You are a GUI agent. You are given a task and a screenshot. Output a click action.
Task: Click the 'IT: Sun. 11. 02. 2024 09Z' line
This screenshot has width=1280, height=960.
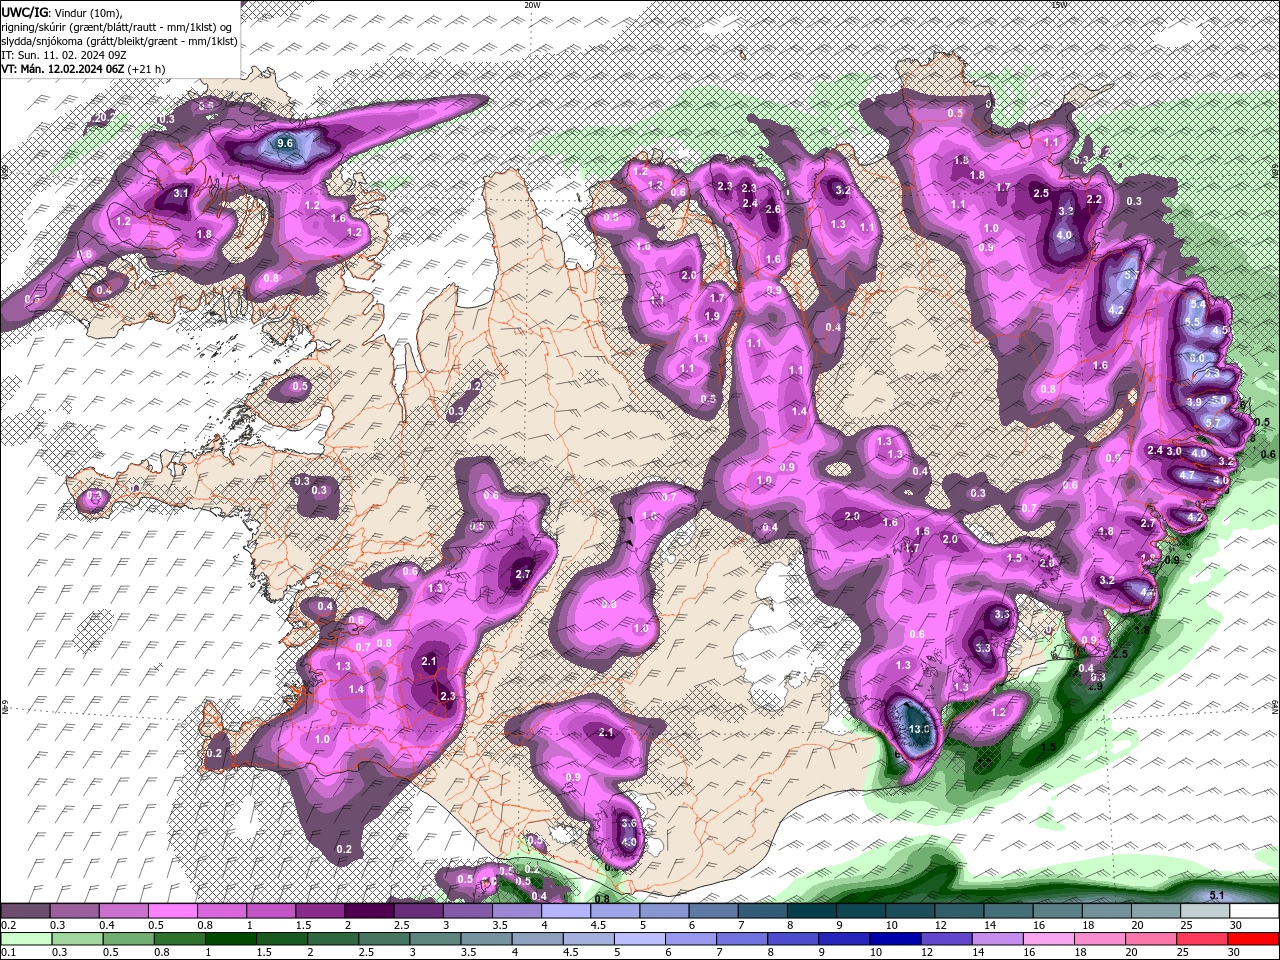point(64,54)
